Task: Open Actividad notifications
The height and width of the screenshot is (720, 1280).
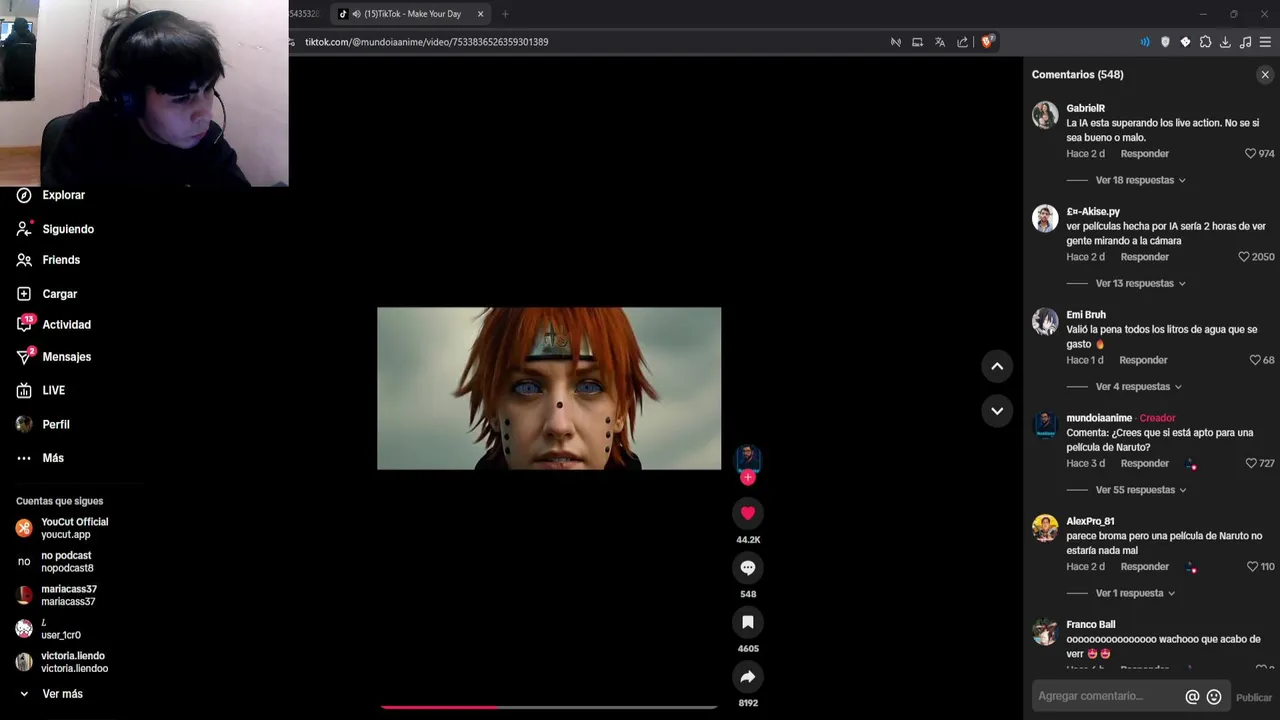Action: click(66, 325)
